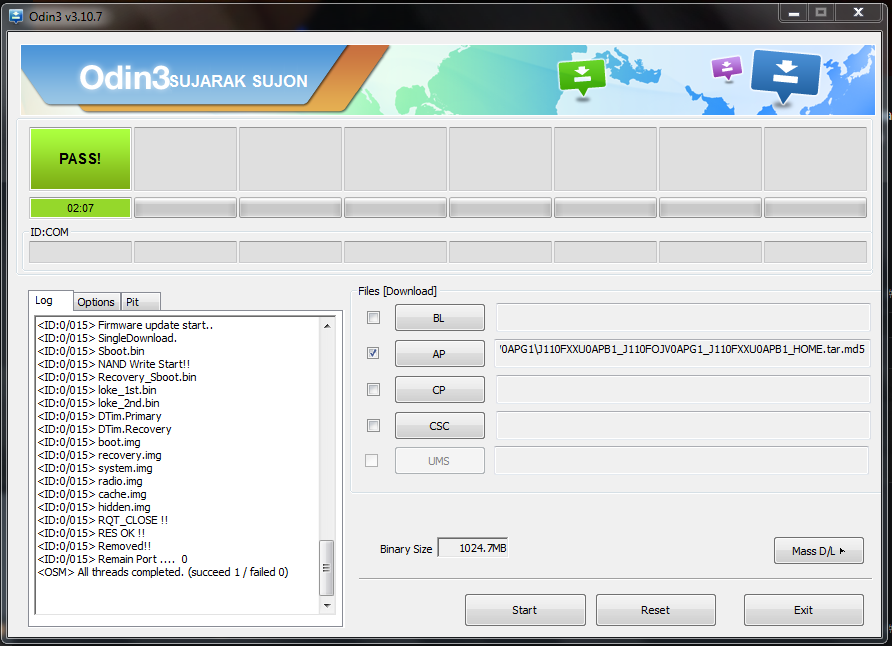Click the log scroll down arrow

pyautogui.click(x=326, y=605)
